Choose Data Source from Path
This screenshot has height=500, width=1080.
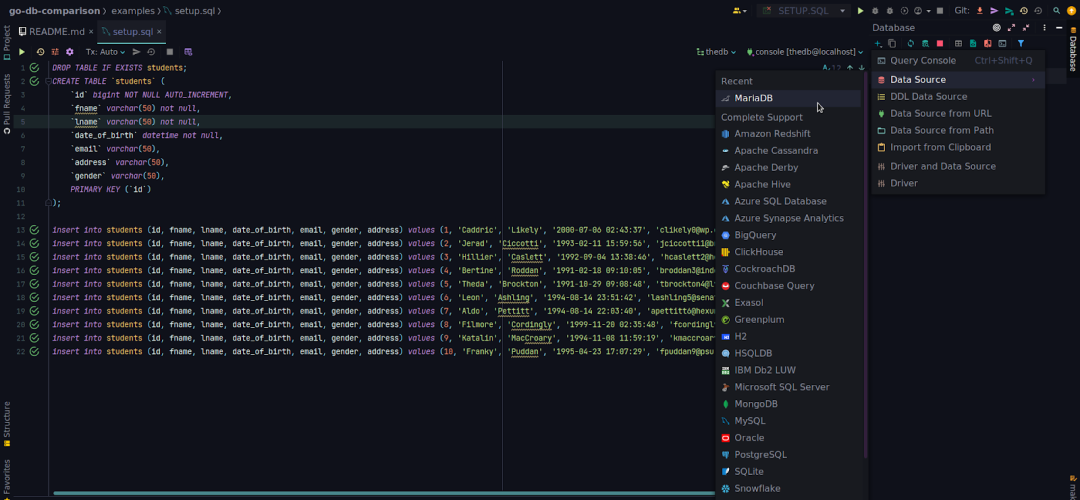tap(958, 130)
